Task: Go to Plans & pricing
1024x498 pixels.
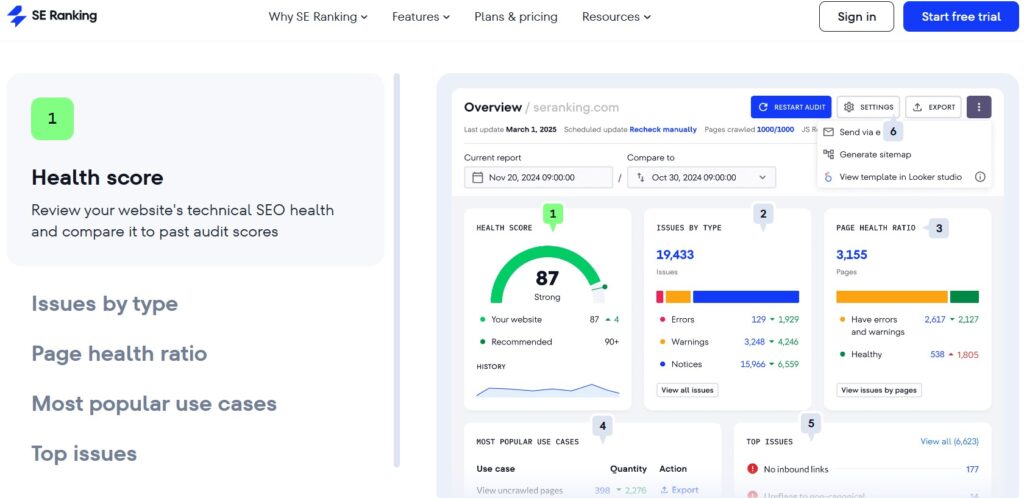Action: [516, 17]
